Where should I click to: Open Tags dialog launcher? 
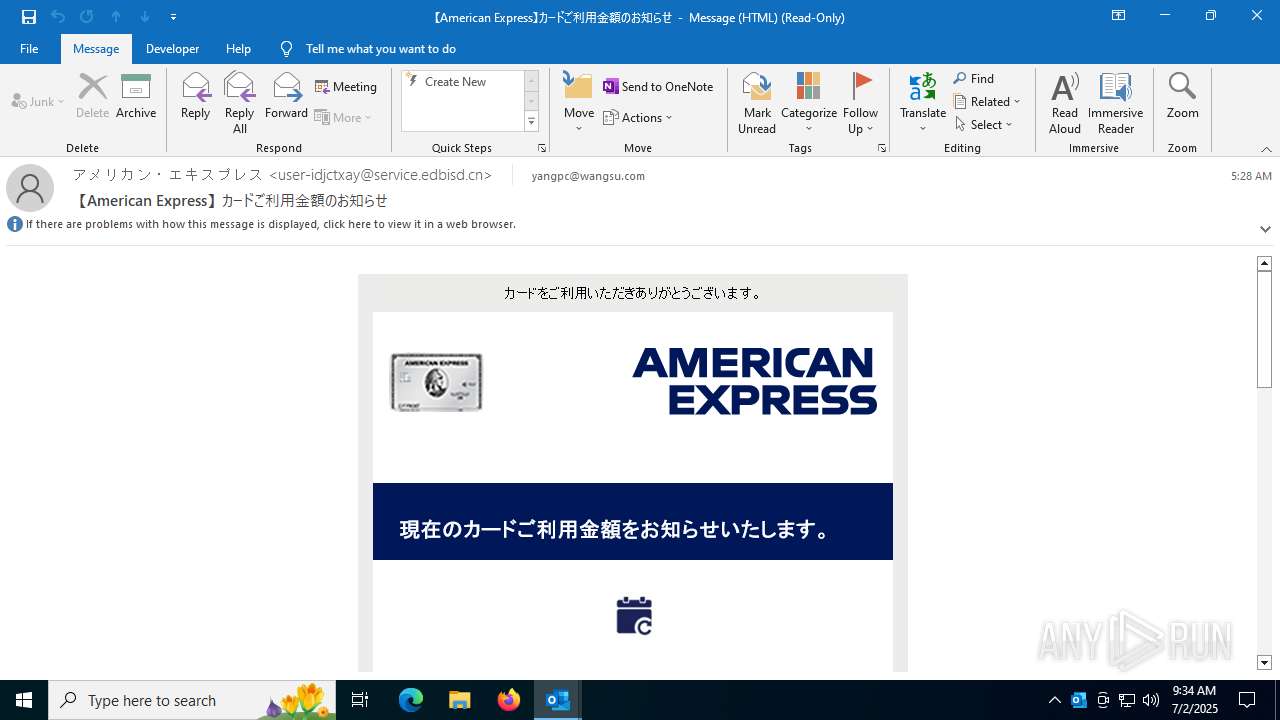pyautogui.click(x=882, y=148)
